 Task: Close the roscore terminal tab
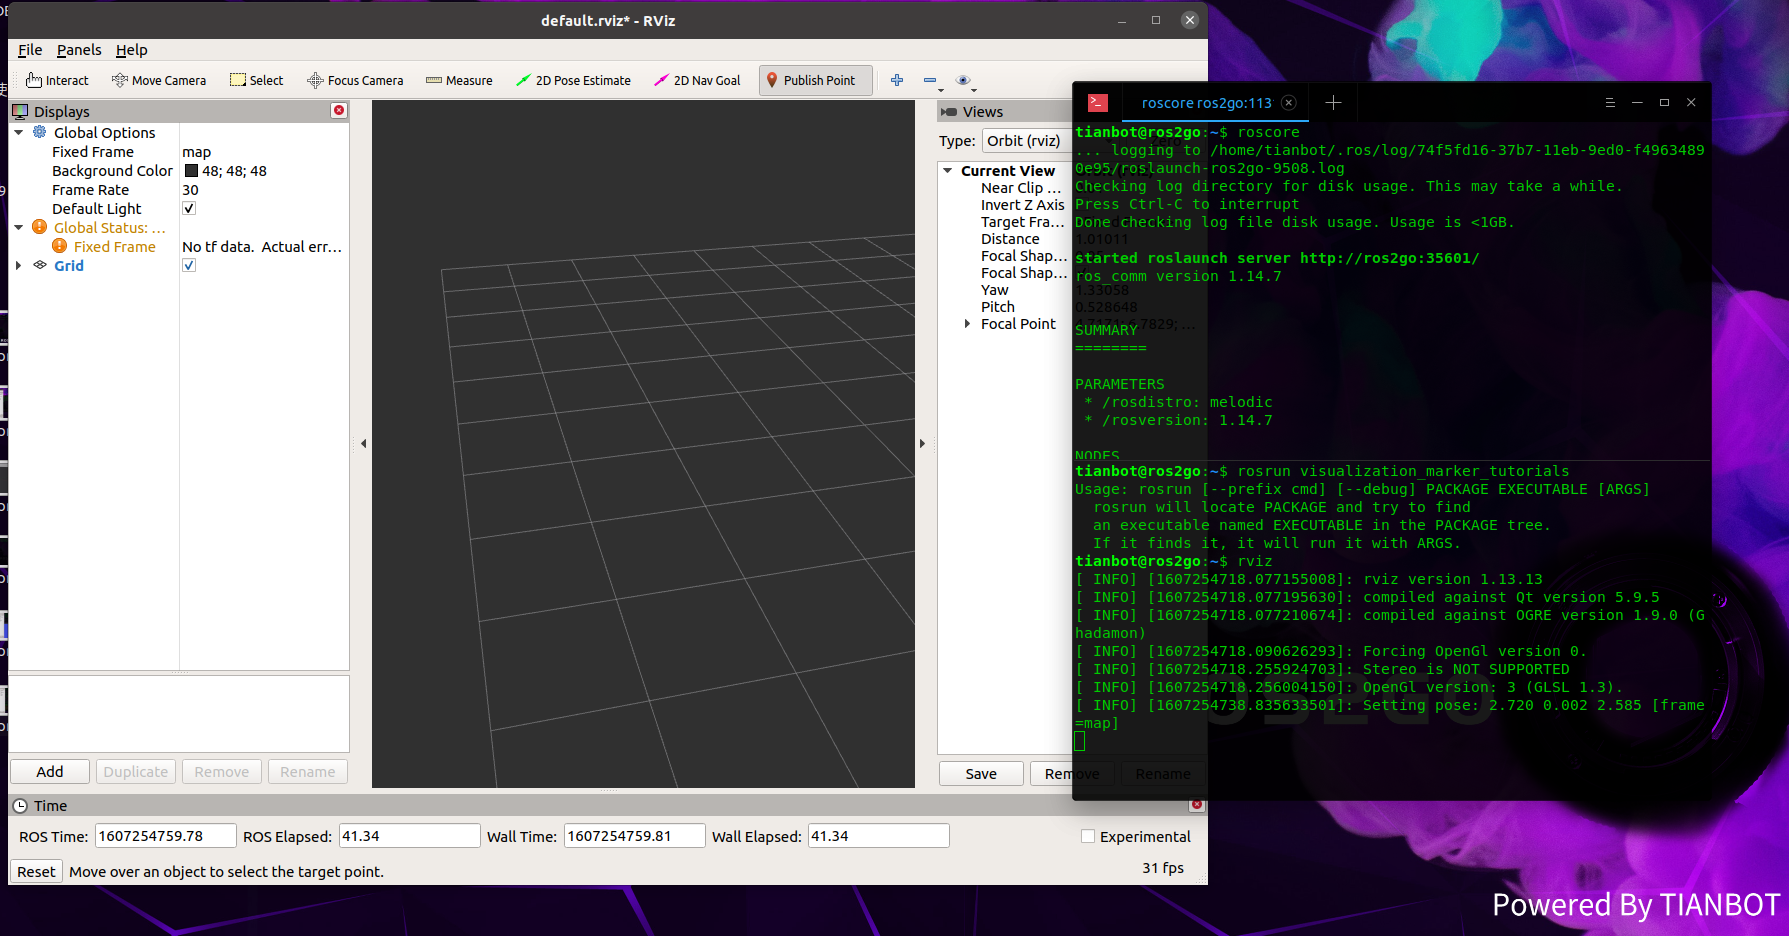tap(1289, 102)
